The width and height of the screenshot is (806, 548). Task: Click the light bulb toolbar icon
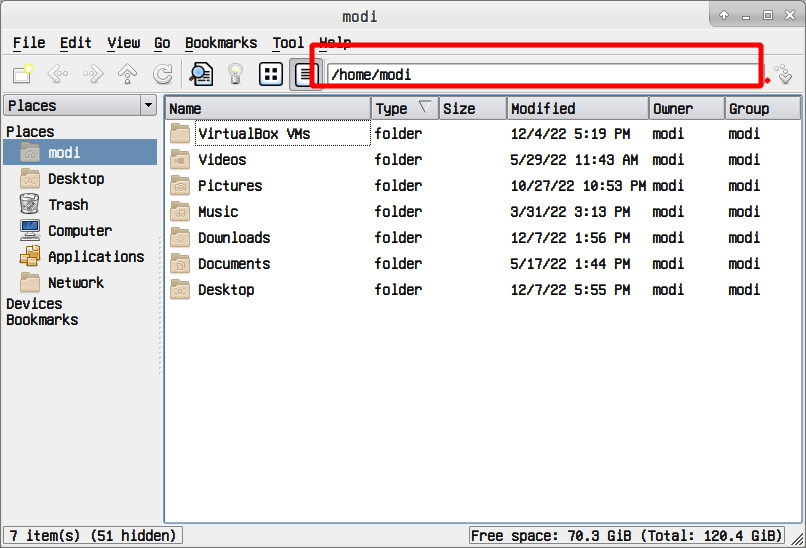pos(235,74)
